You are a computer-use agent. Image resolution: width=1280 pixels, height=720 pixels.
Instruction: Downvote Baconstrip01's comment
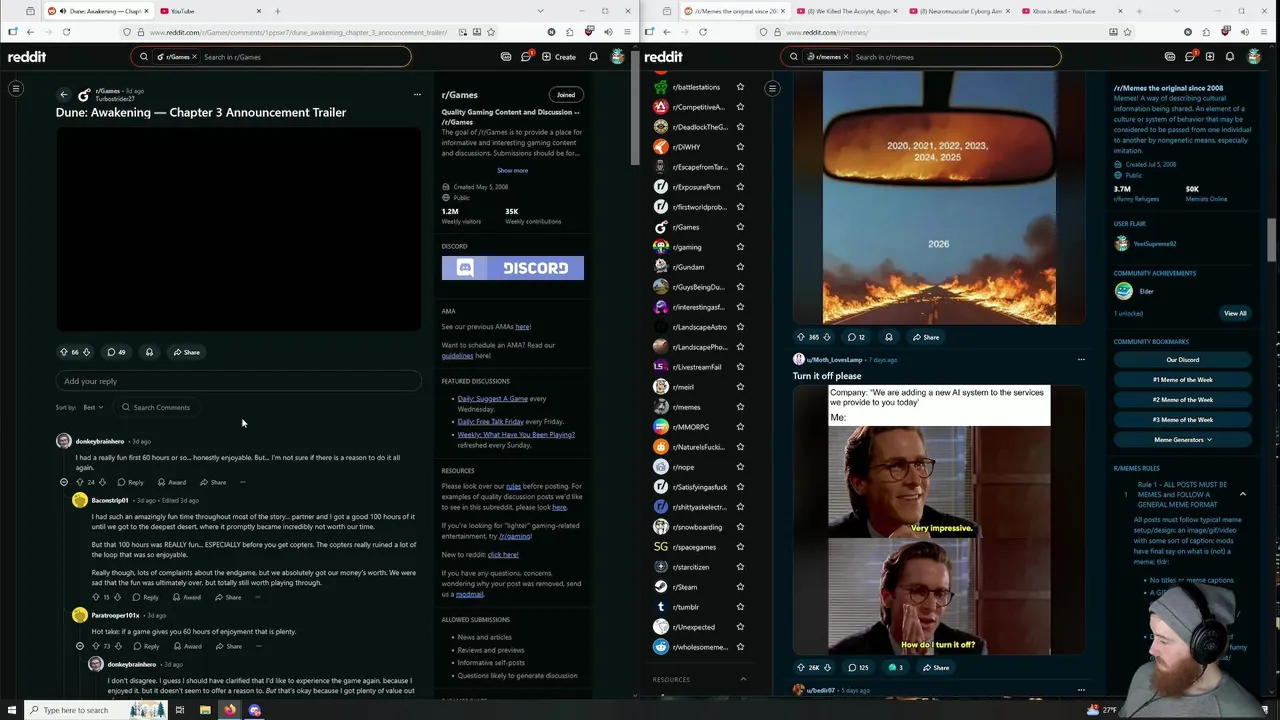click(x=117, y=597)
